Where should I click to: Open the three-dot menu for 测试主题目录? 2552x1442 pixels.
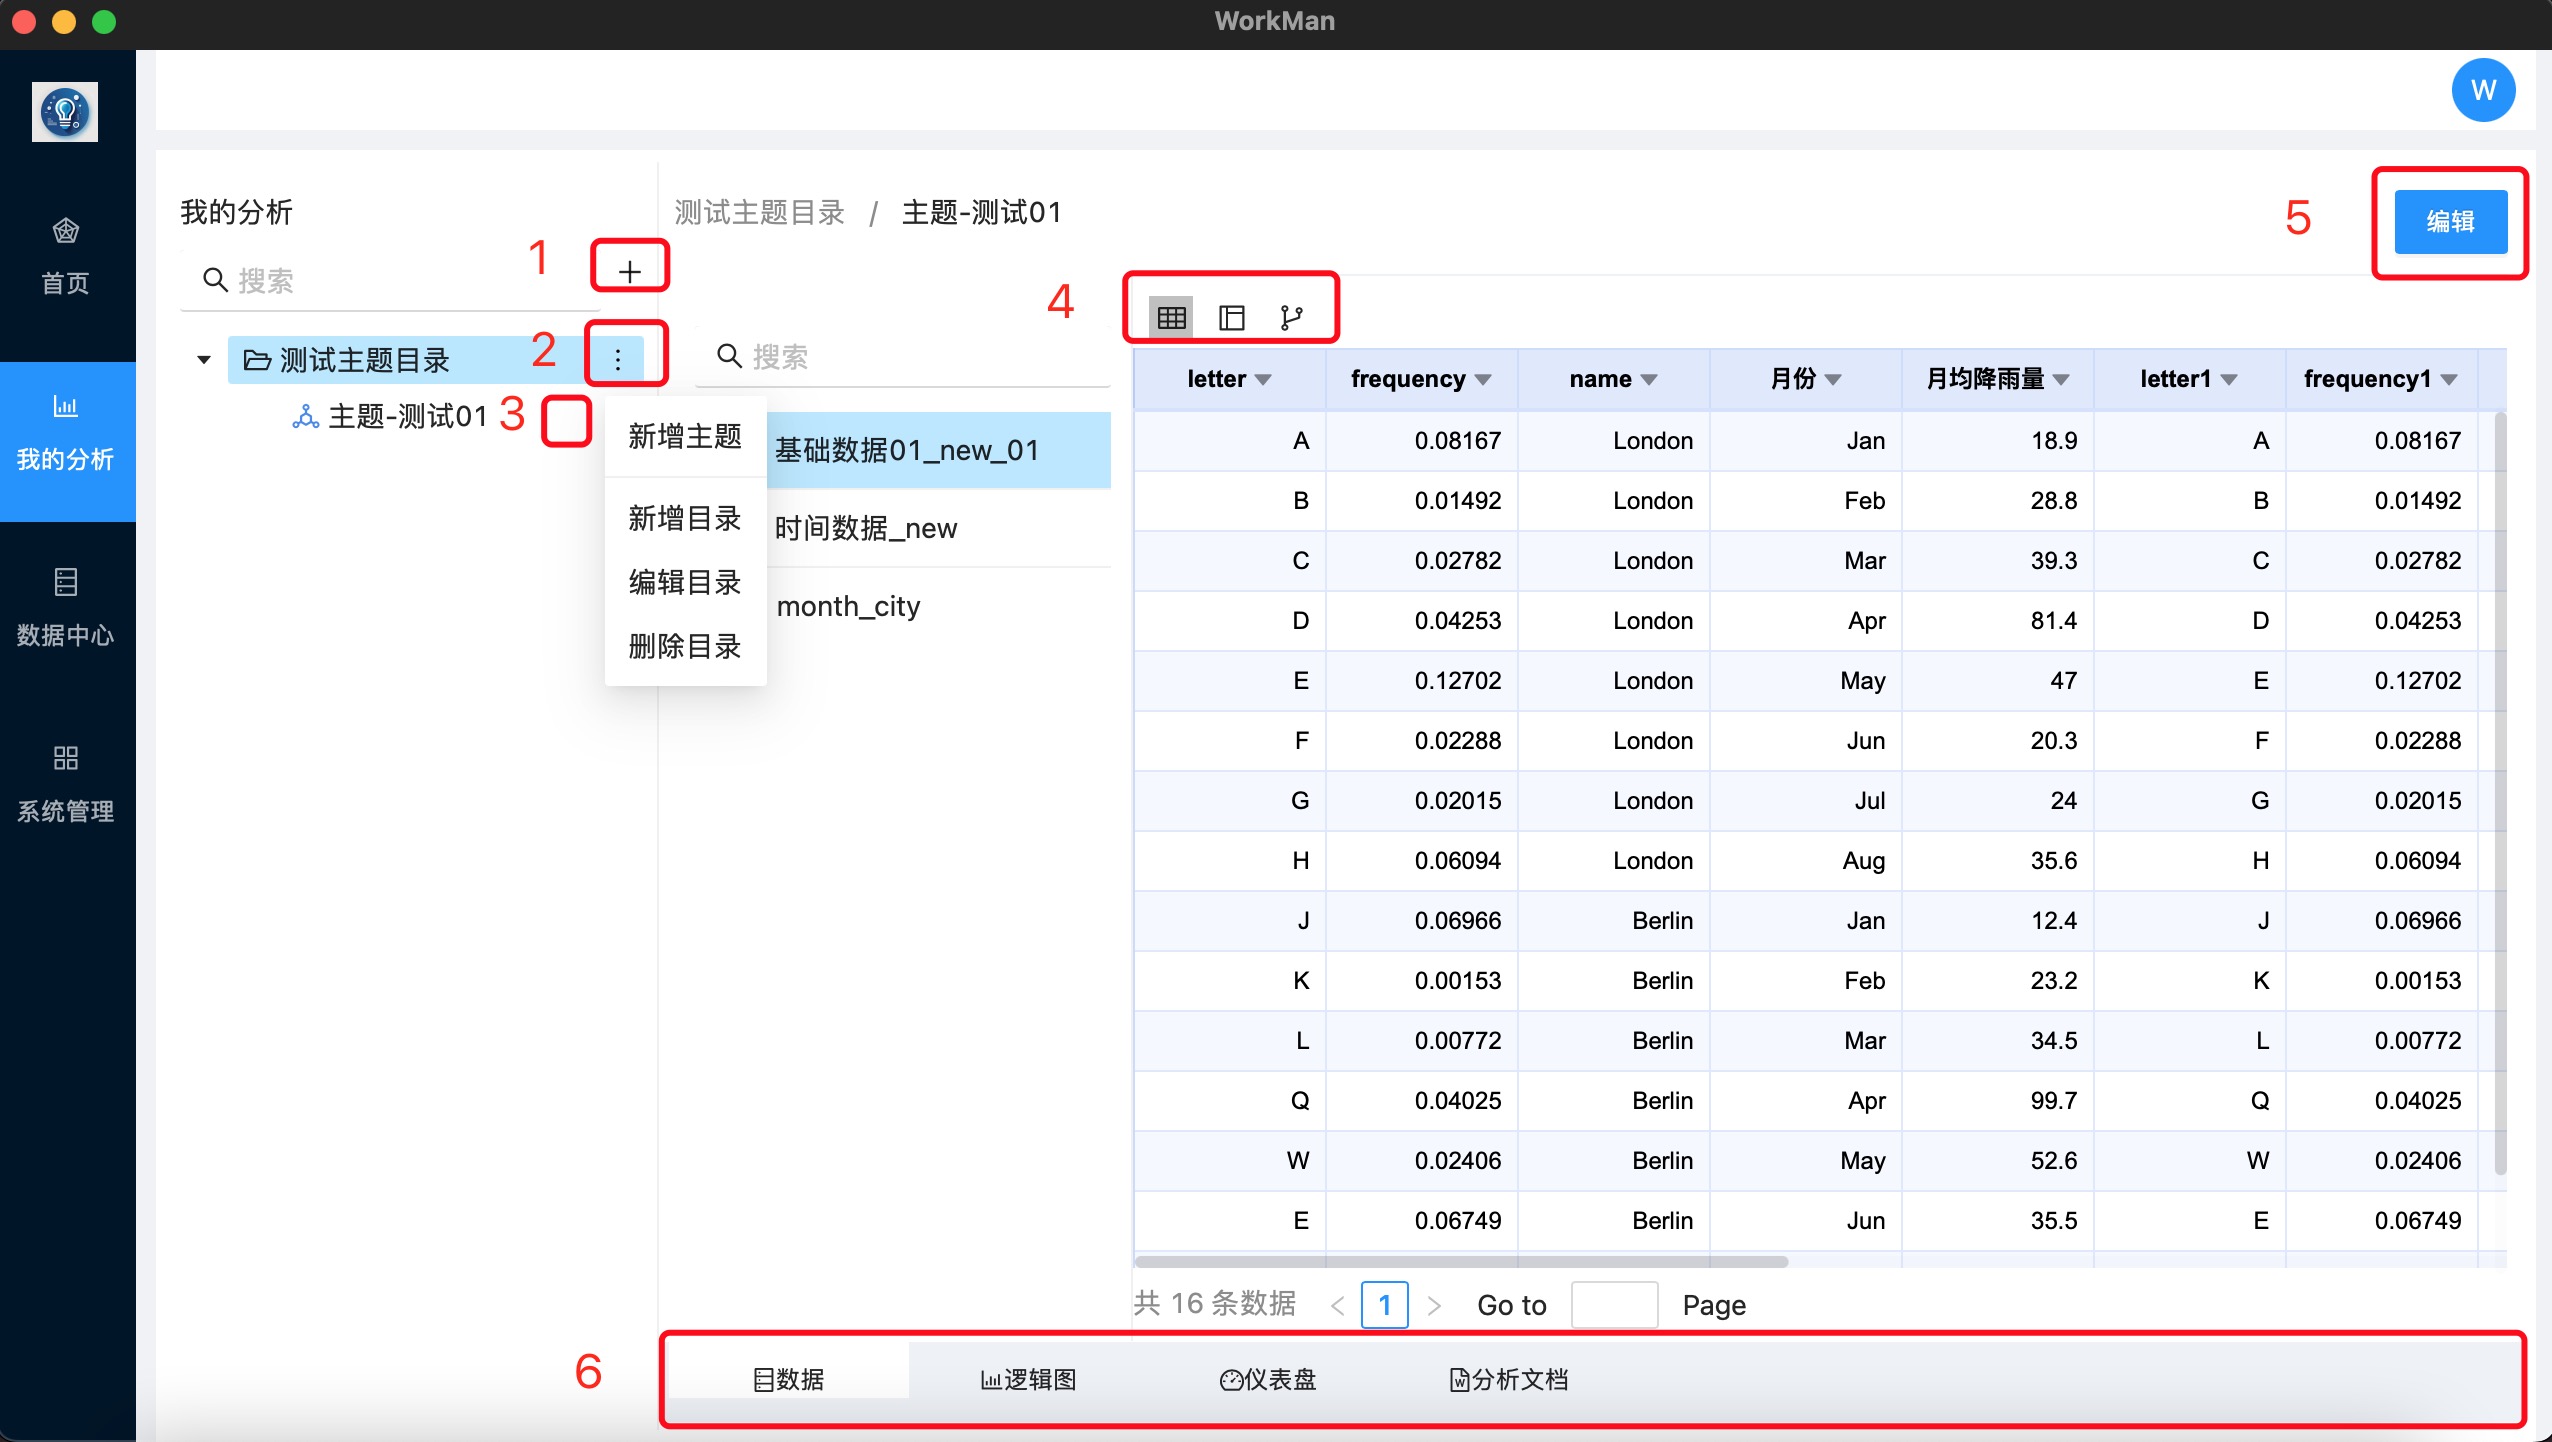tap(618, 359)
